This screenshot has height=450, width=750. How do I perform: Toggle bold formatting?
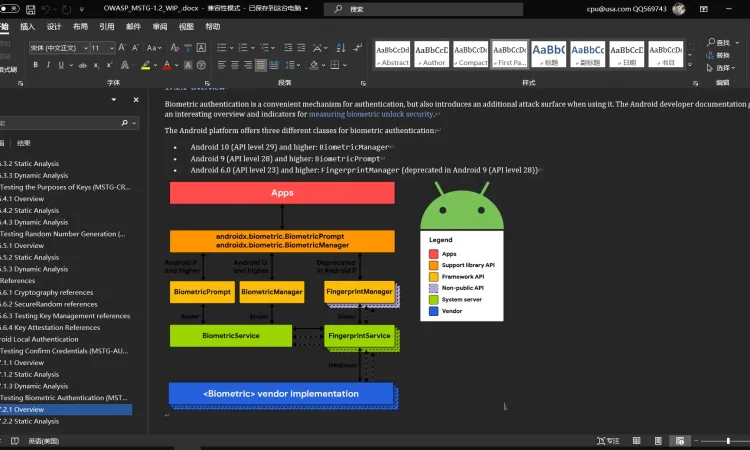click(x=35, y=65)
